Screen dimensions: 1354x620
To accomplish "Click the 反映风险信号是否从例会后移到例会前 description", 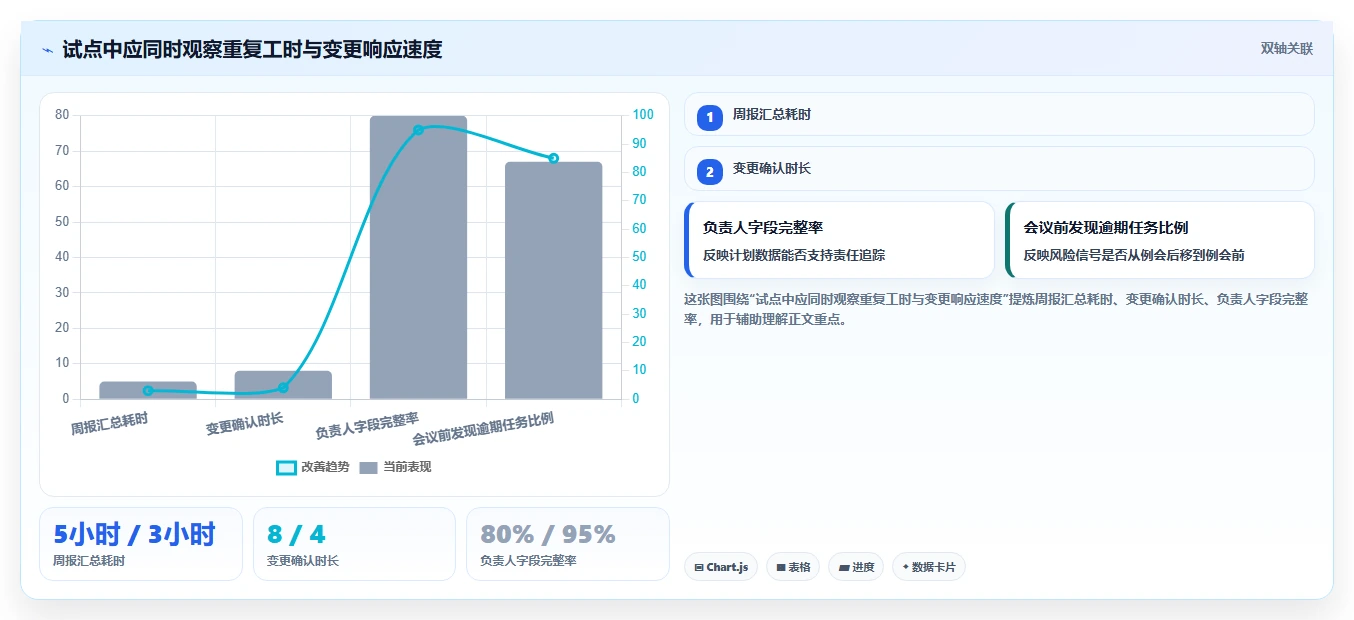I will coord(1134,255).
